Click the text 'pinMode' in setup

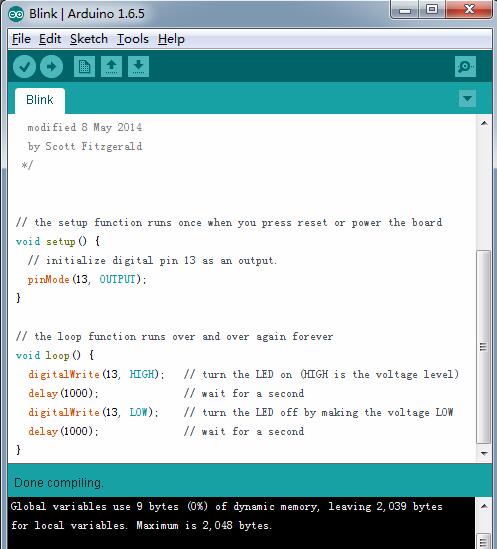(49, 279)
